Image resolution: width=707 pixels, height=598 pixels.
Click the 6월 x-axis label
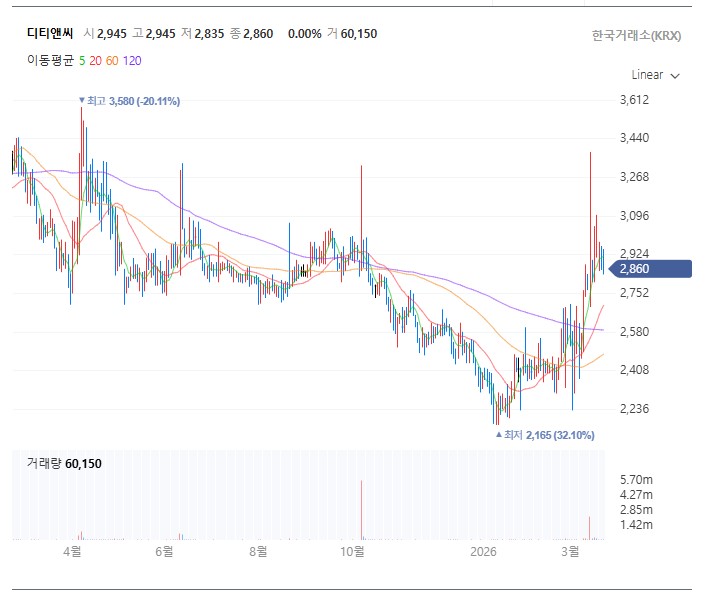pos(164,551)
